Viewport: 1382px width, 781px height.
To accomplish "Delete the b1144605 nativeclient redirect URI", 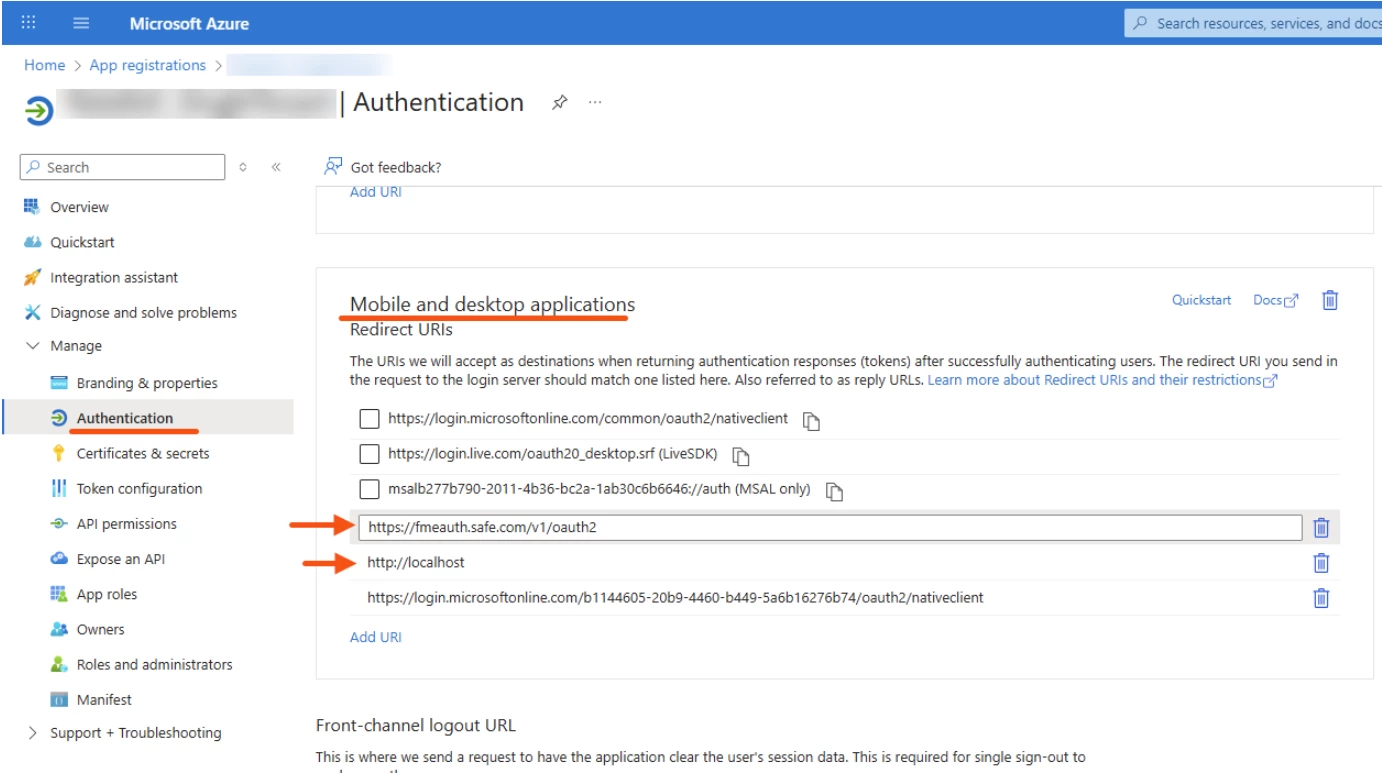I will 1321,598.
